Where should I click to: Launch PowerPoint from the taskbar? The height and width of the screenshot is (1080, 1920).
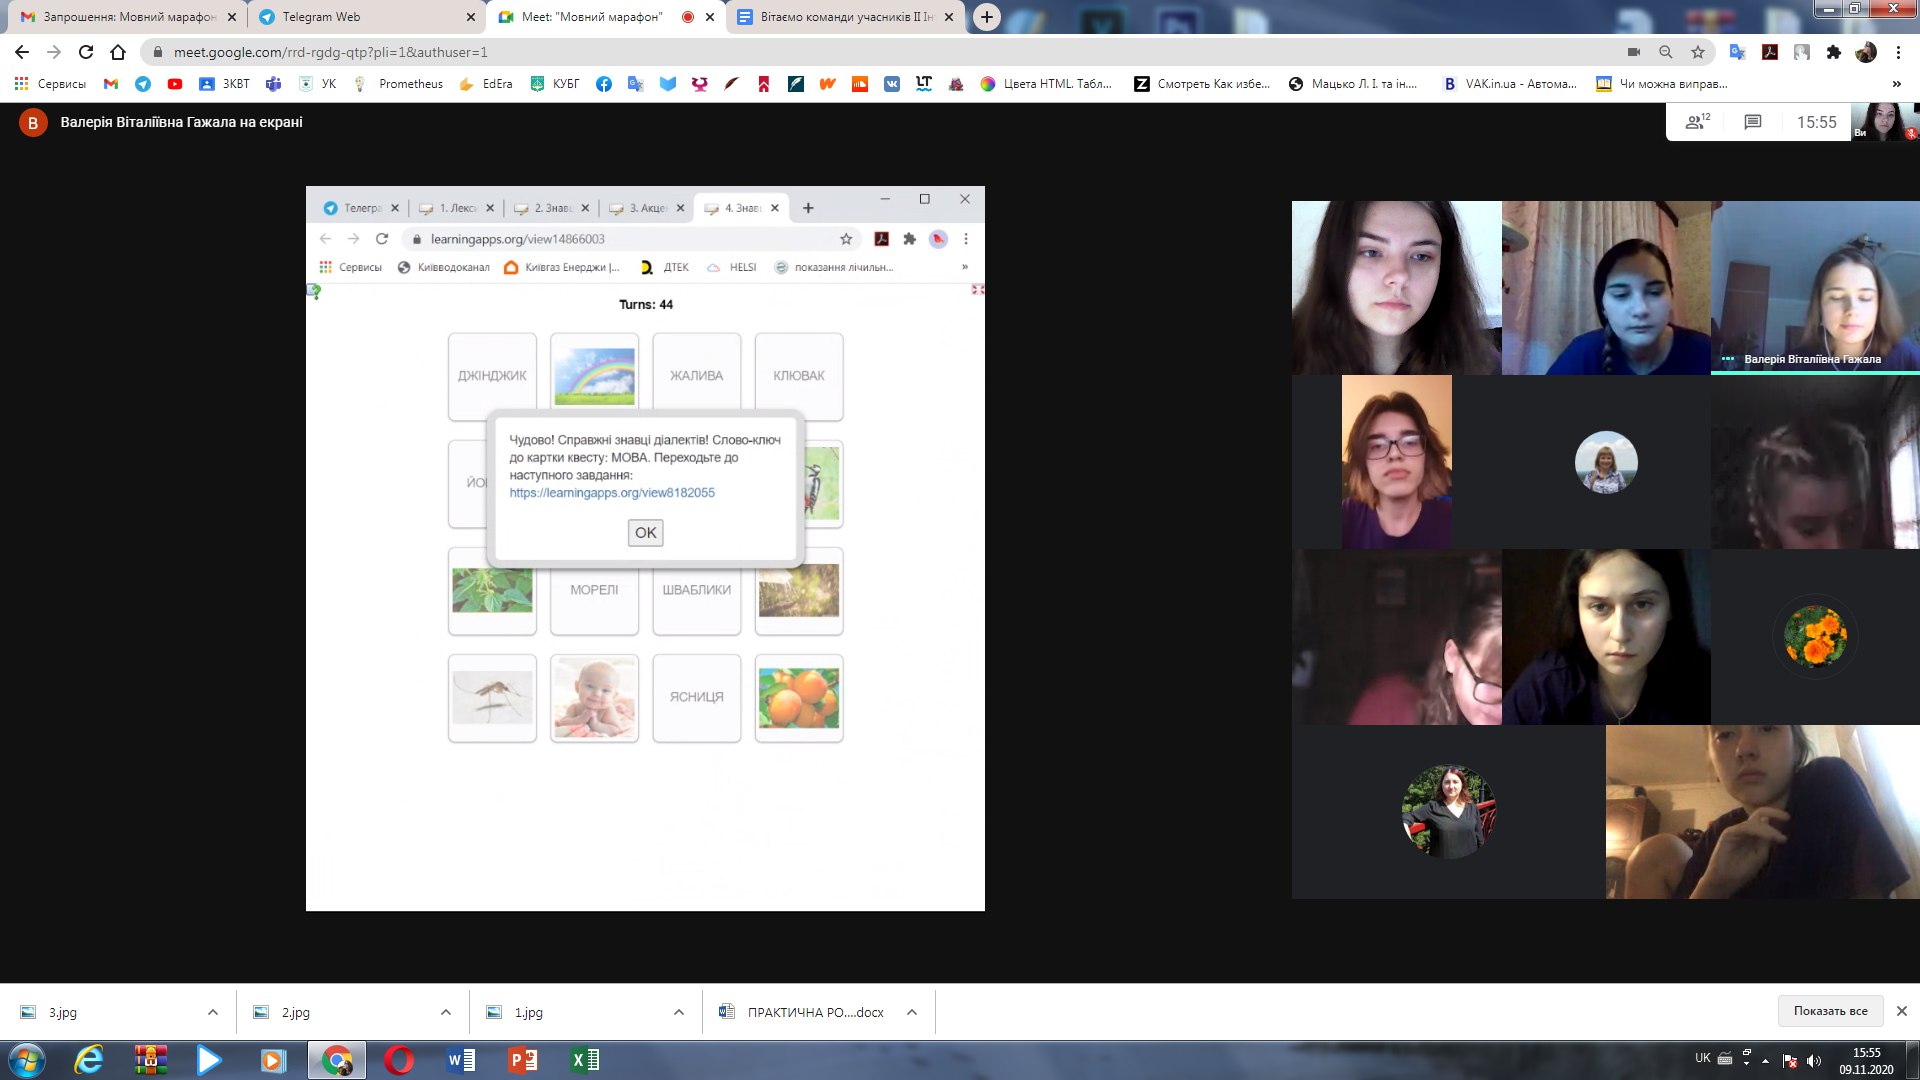pyautogui.click(x=522, y=1060)
